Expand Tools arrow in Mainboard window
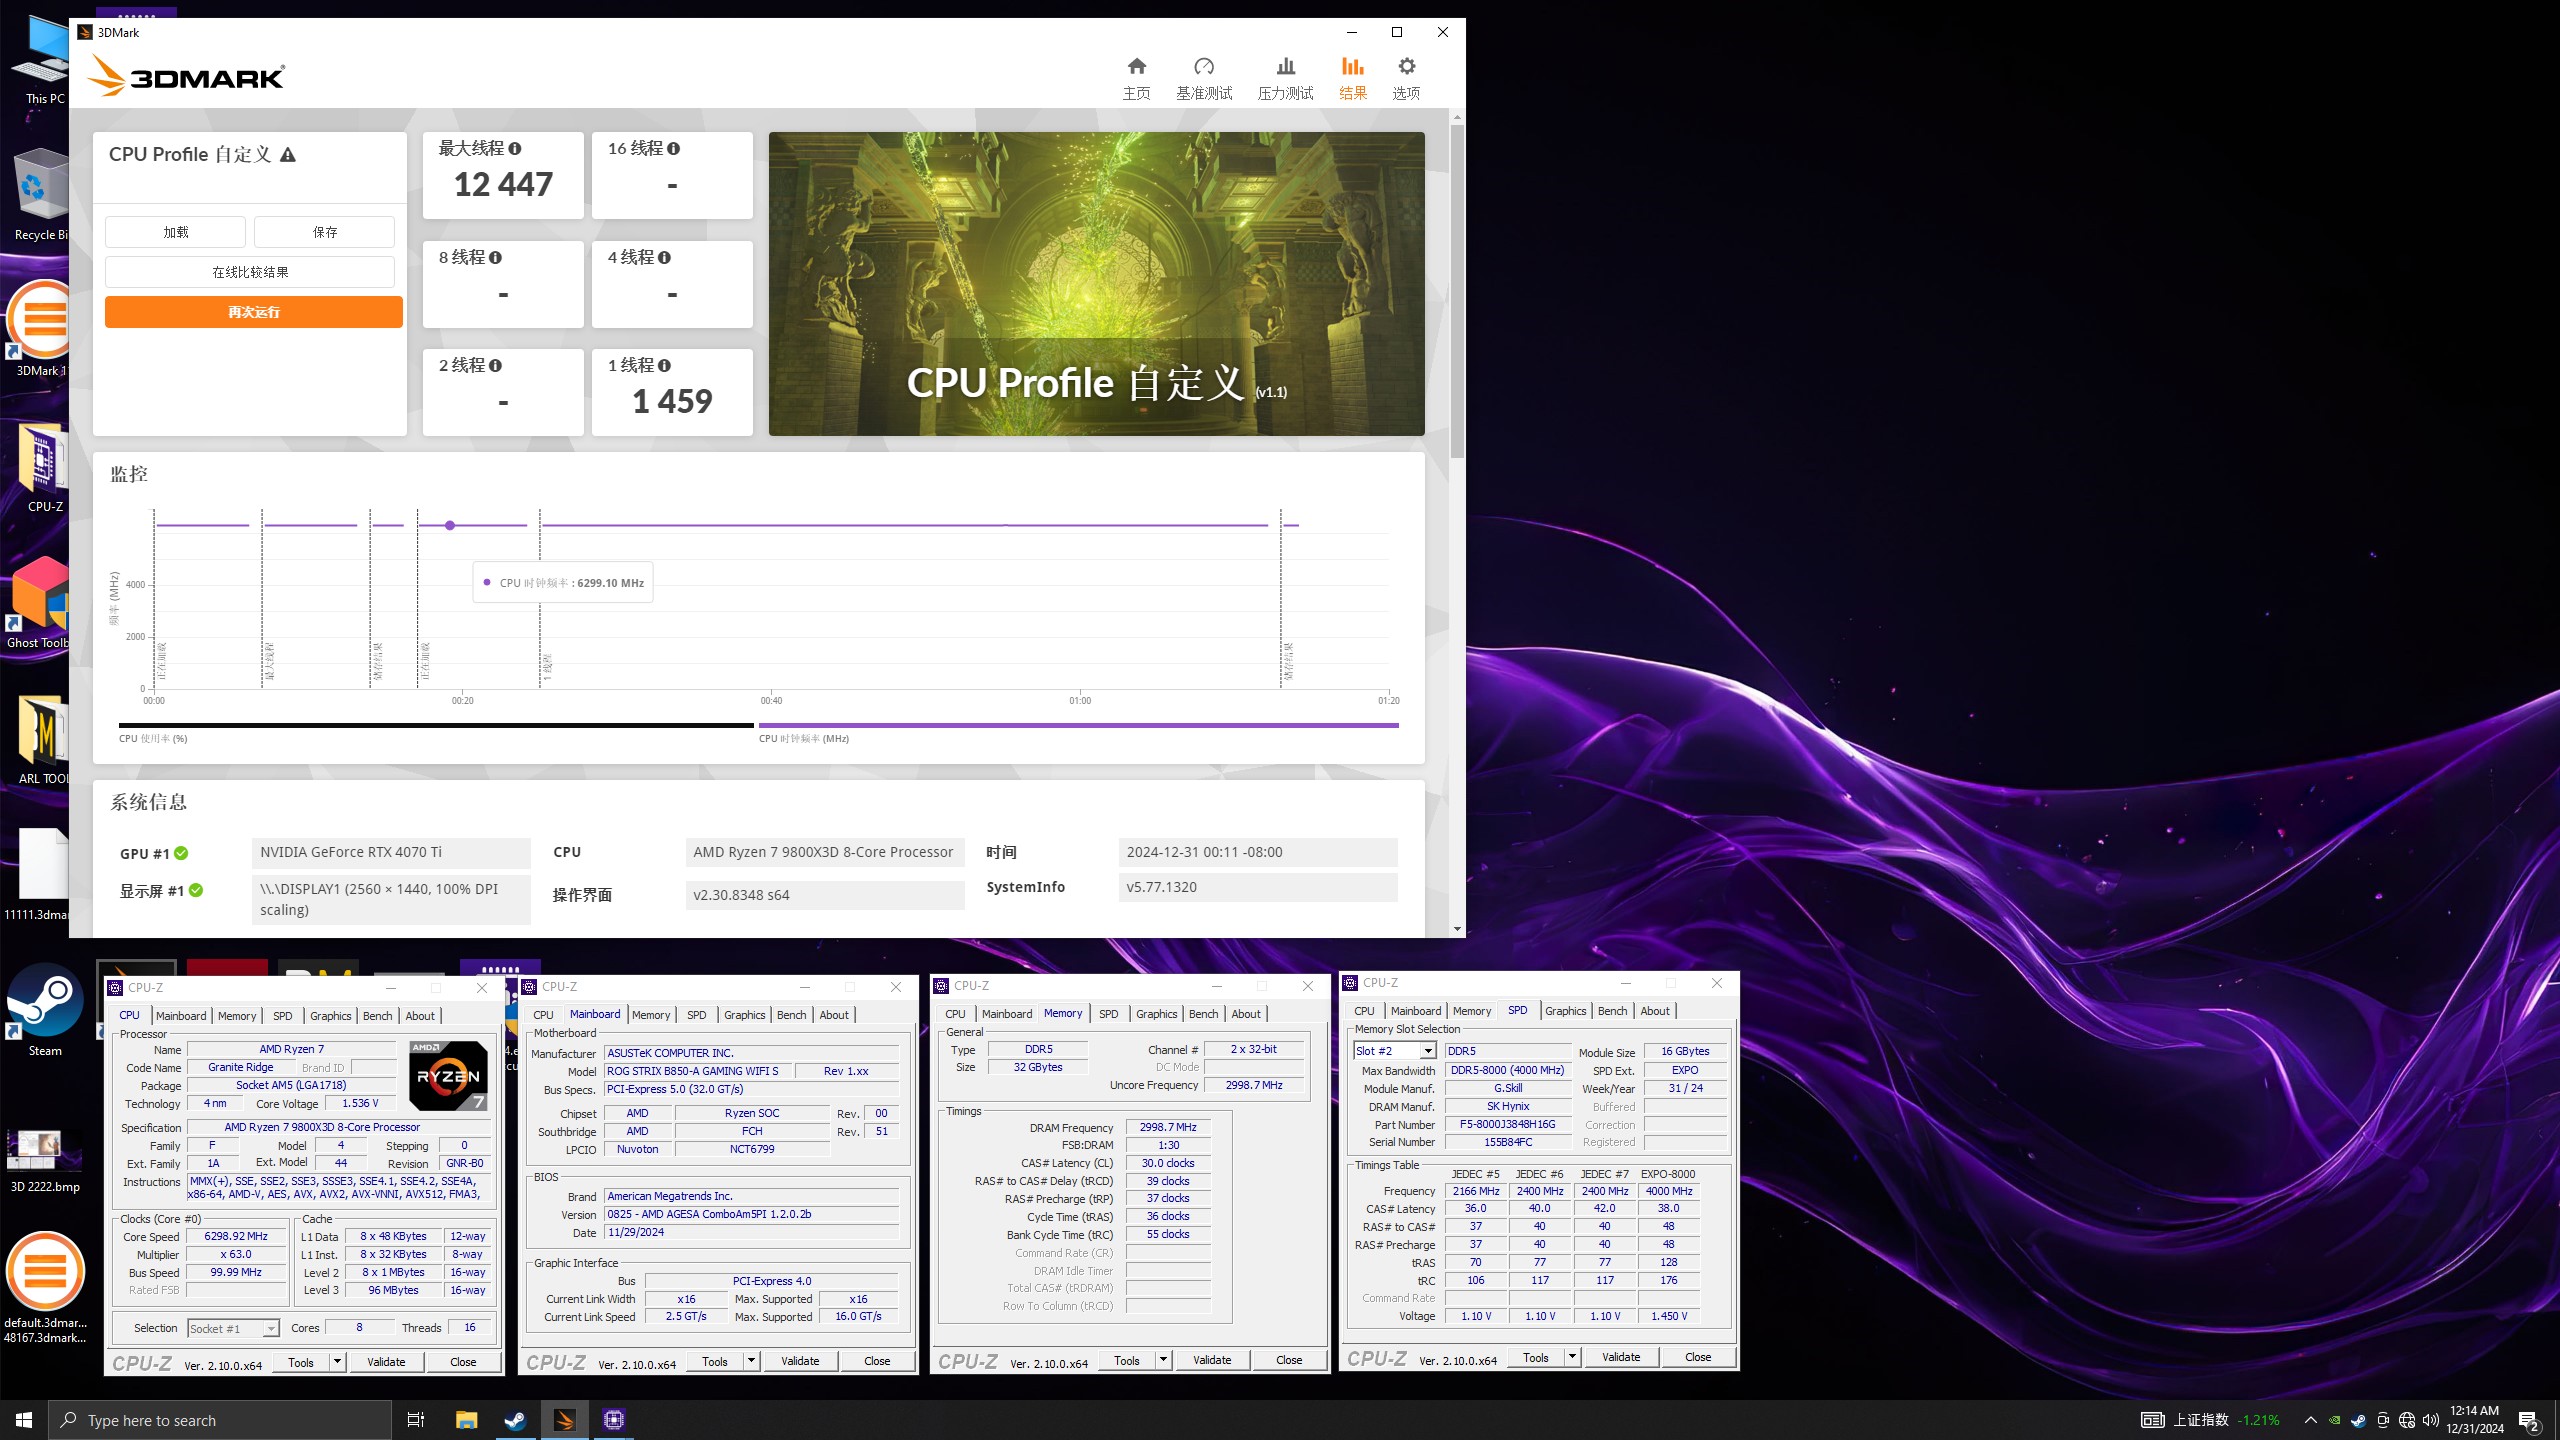 point(751,1361)
